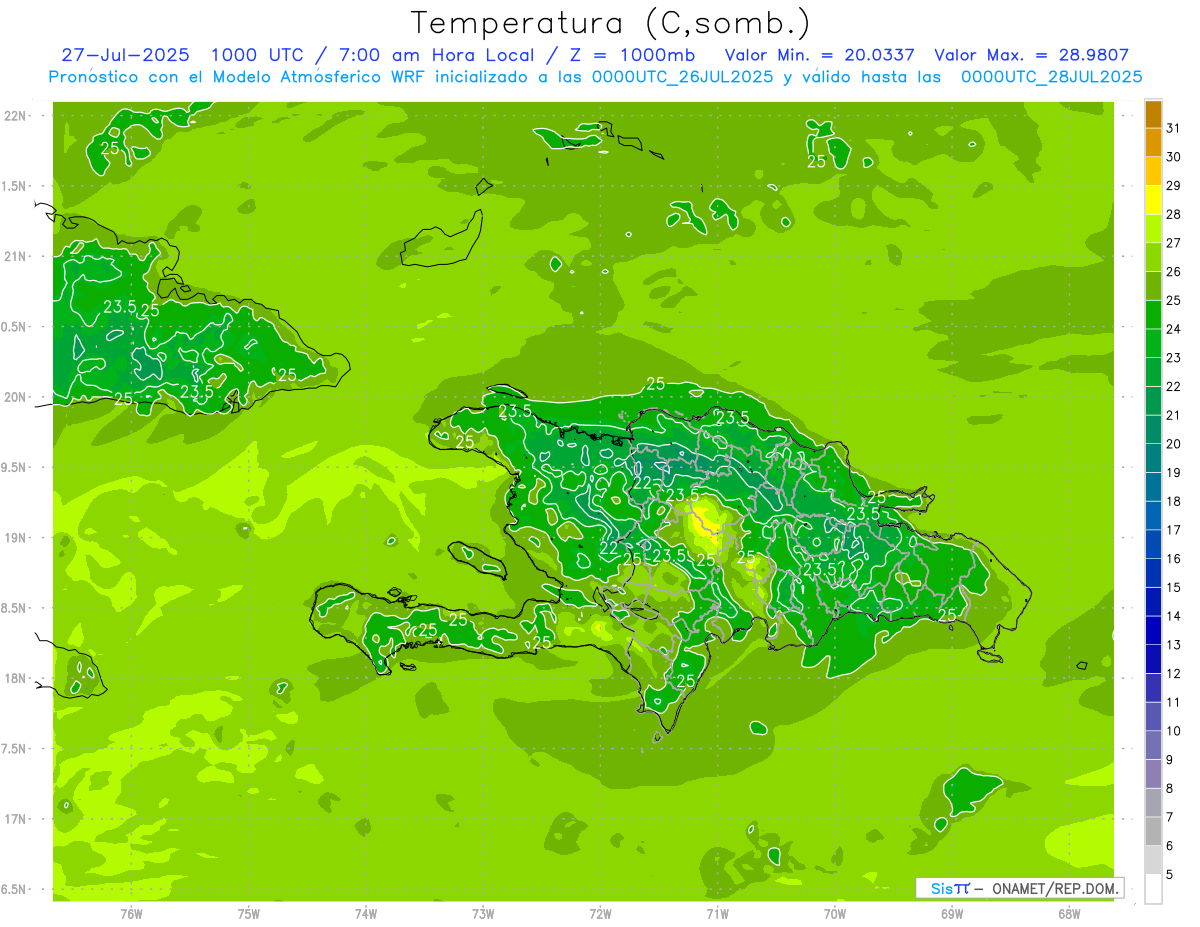Click the 69W longitude axis label
Viewport: 1200px width, 927px height.
pos(952,914)
